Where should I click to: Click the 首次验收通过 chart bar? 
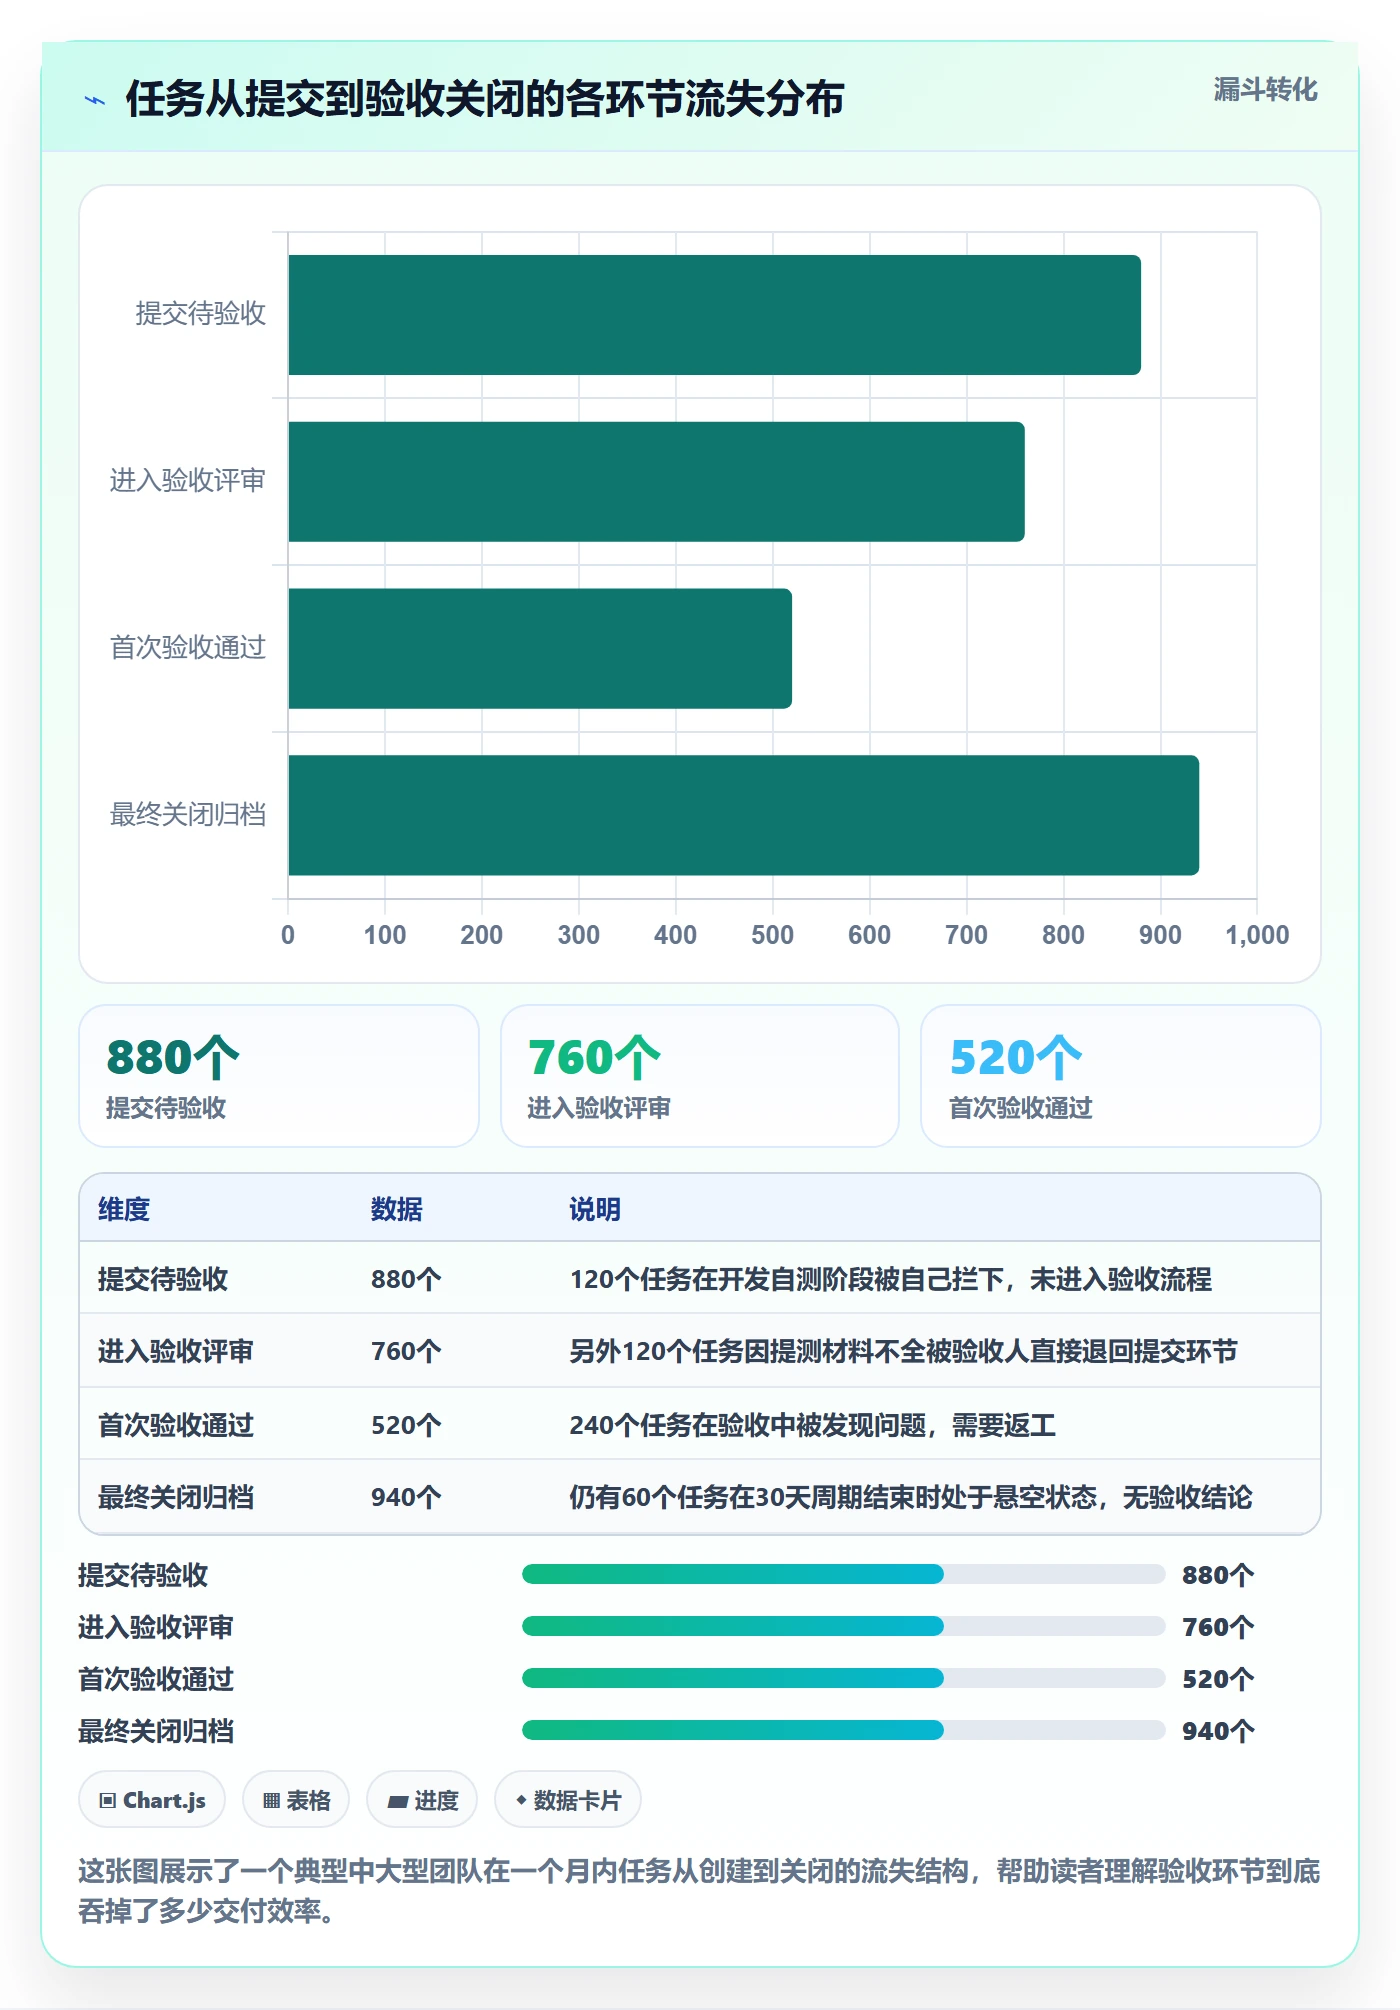(x=540, y=648)
